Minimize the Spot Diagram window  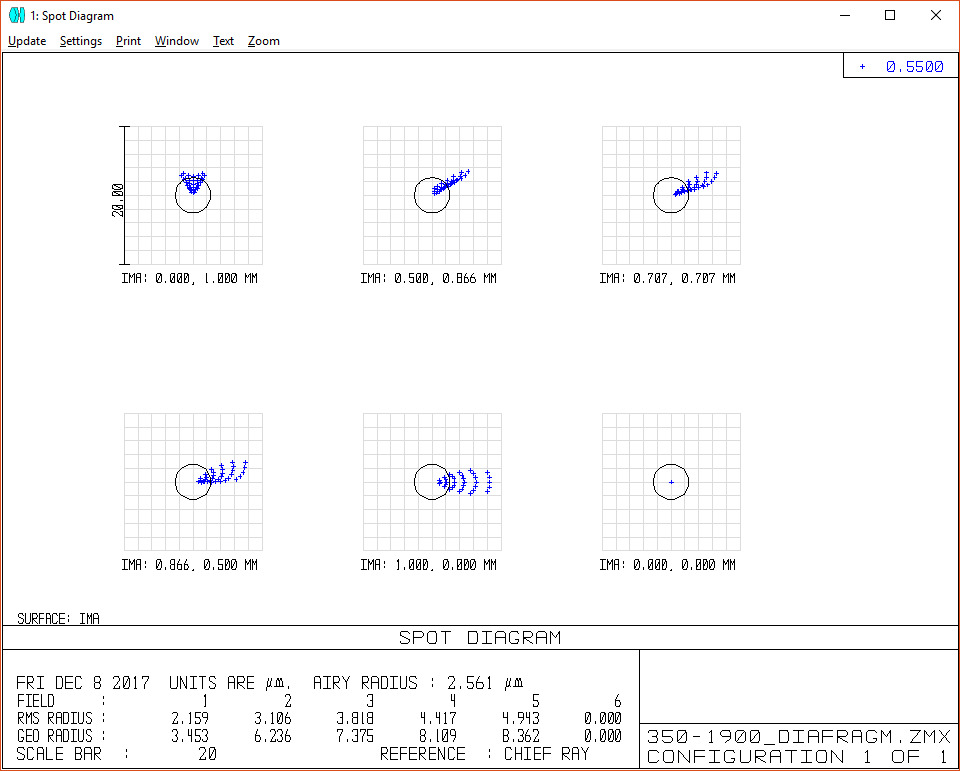tap(844, 16)
